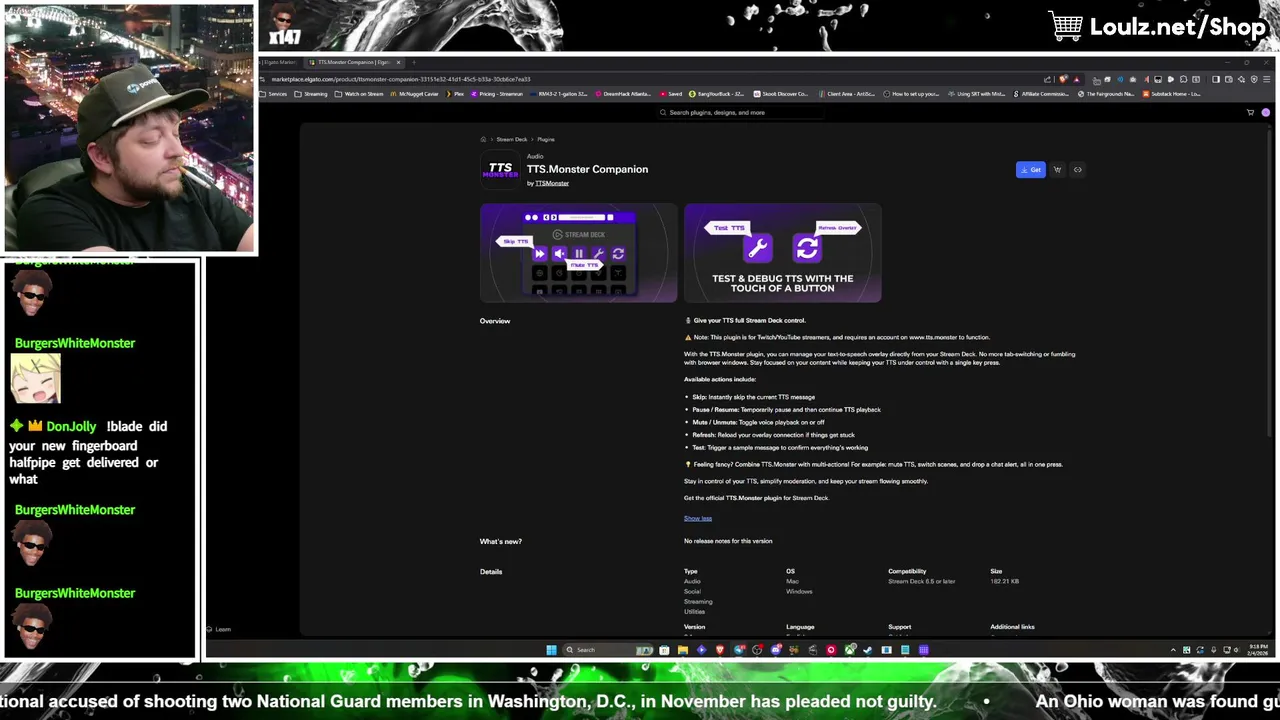Click Windows under OS details
The height and width of the screenshot is (720, 1280).
pyautogui.click(x=799, y=591)
